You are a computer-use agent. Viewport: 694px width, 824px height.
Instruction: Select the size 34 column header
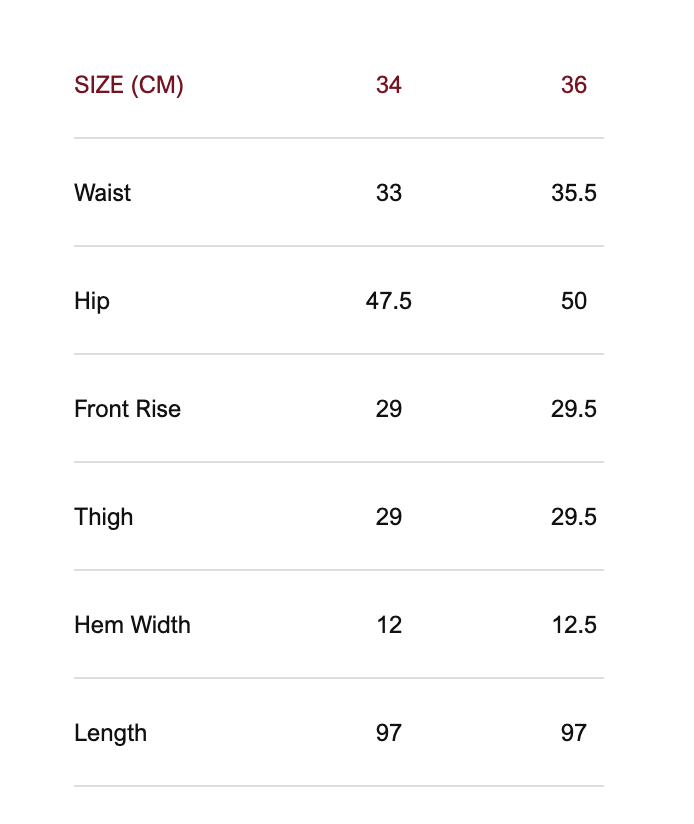389,85
